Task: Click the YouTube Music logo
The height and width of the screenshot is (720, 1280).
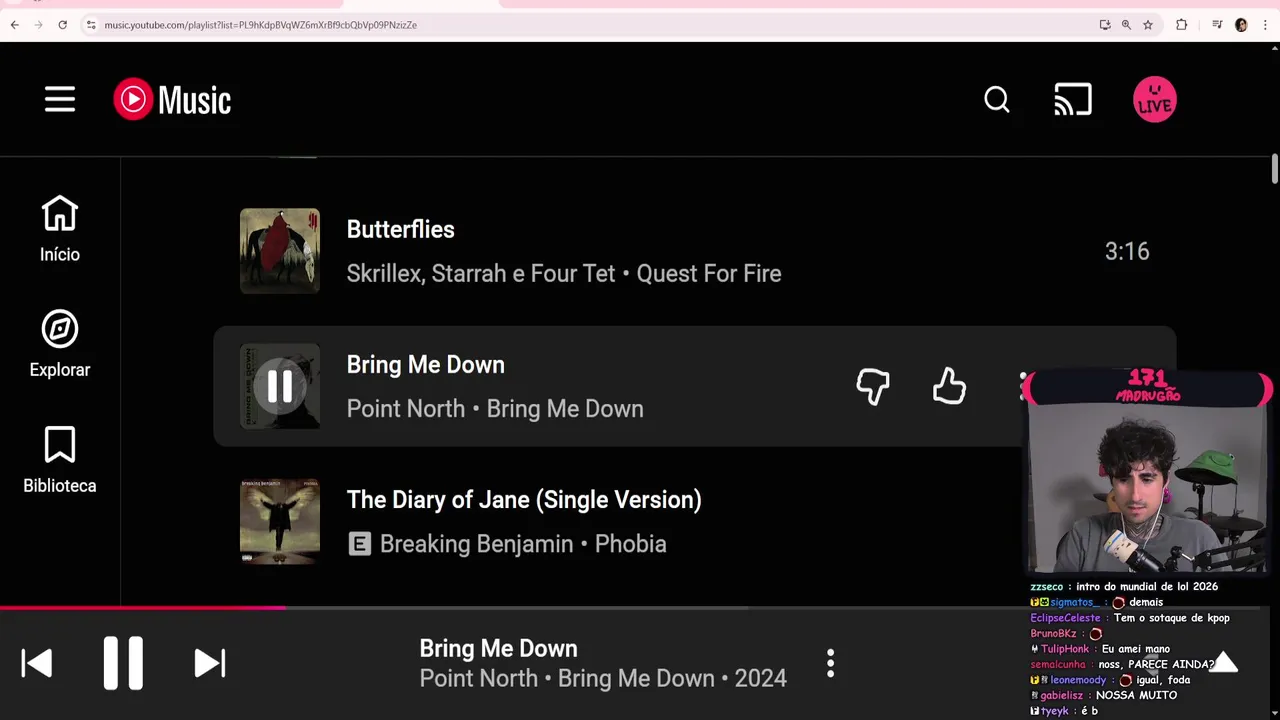Action: pyautogui.click(x=172, y=100)
